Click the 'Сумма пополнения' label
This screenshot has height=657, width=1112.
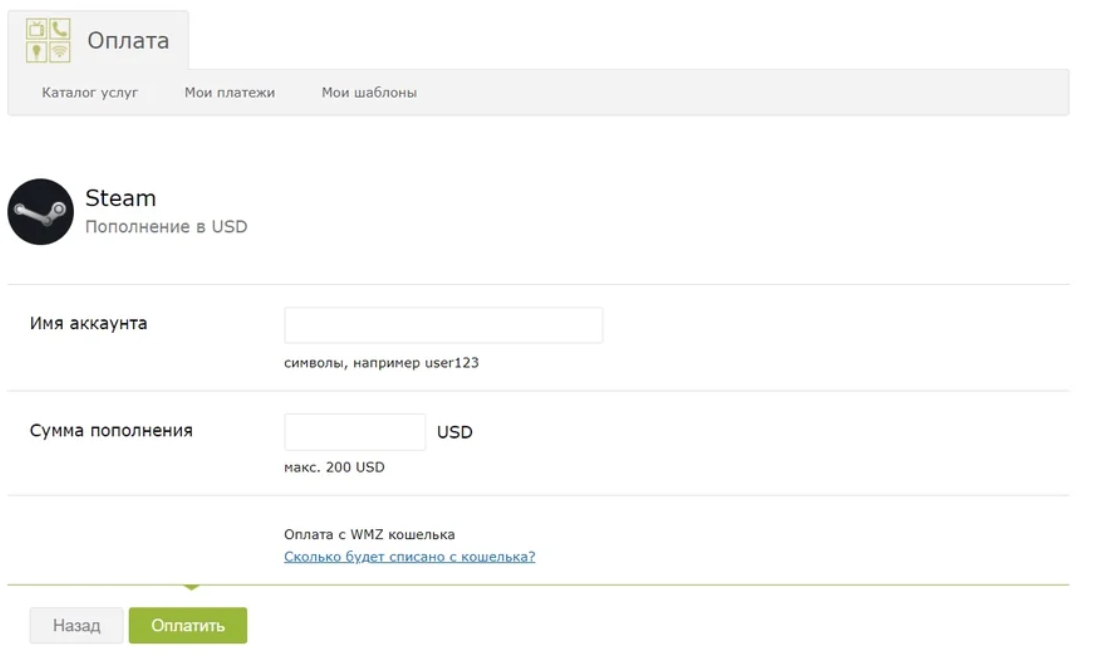111,430
